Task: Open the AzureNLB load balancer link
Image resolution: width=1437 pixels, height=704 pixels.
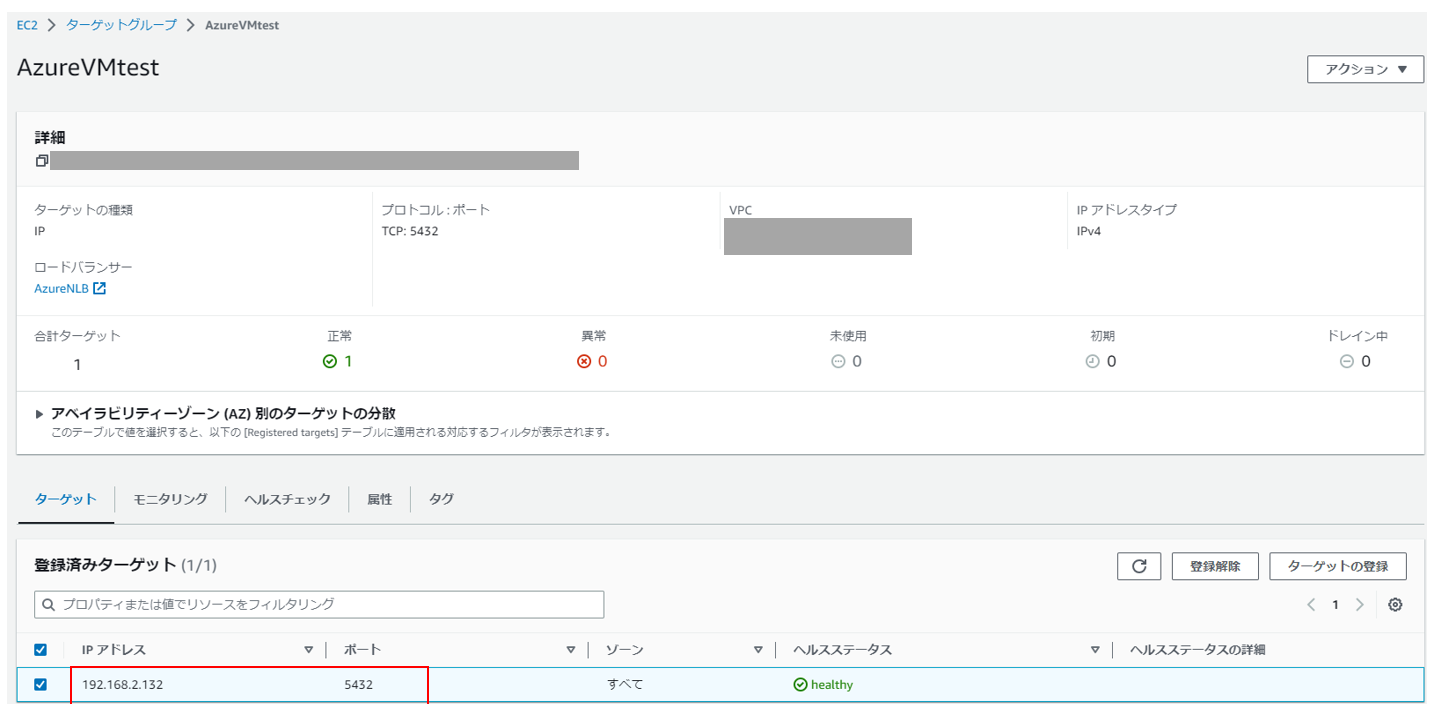Action: tap(61, 289)
